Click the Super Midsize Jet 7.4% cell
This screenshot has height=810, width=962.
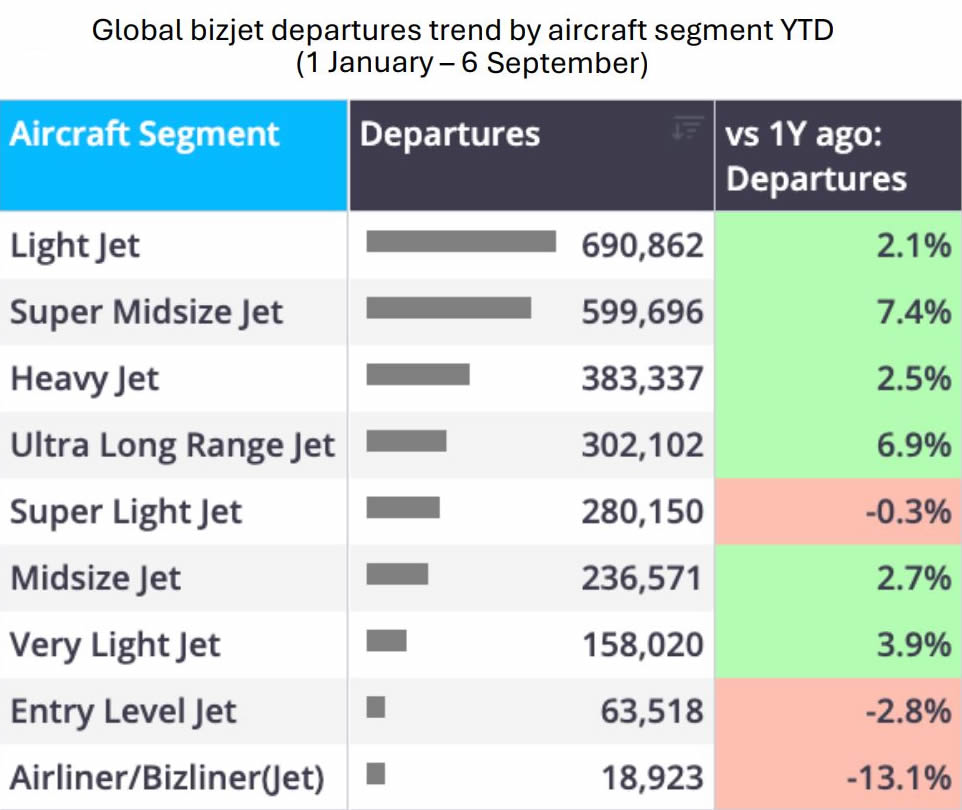(838, 312)
